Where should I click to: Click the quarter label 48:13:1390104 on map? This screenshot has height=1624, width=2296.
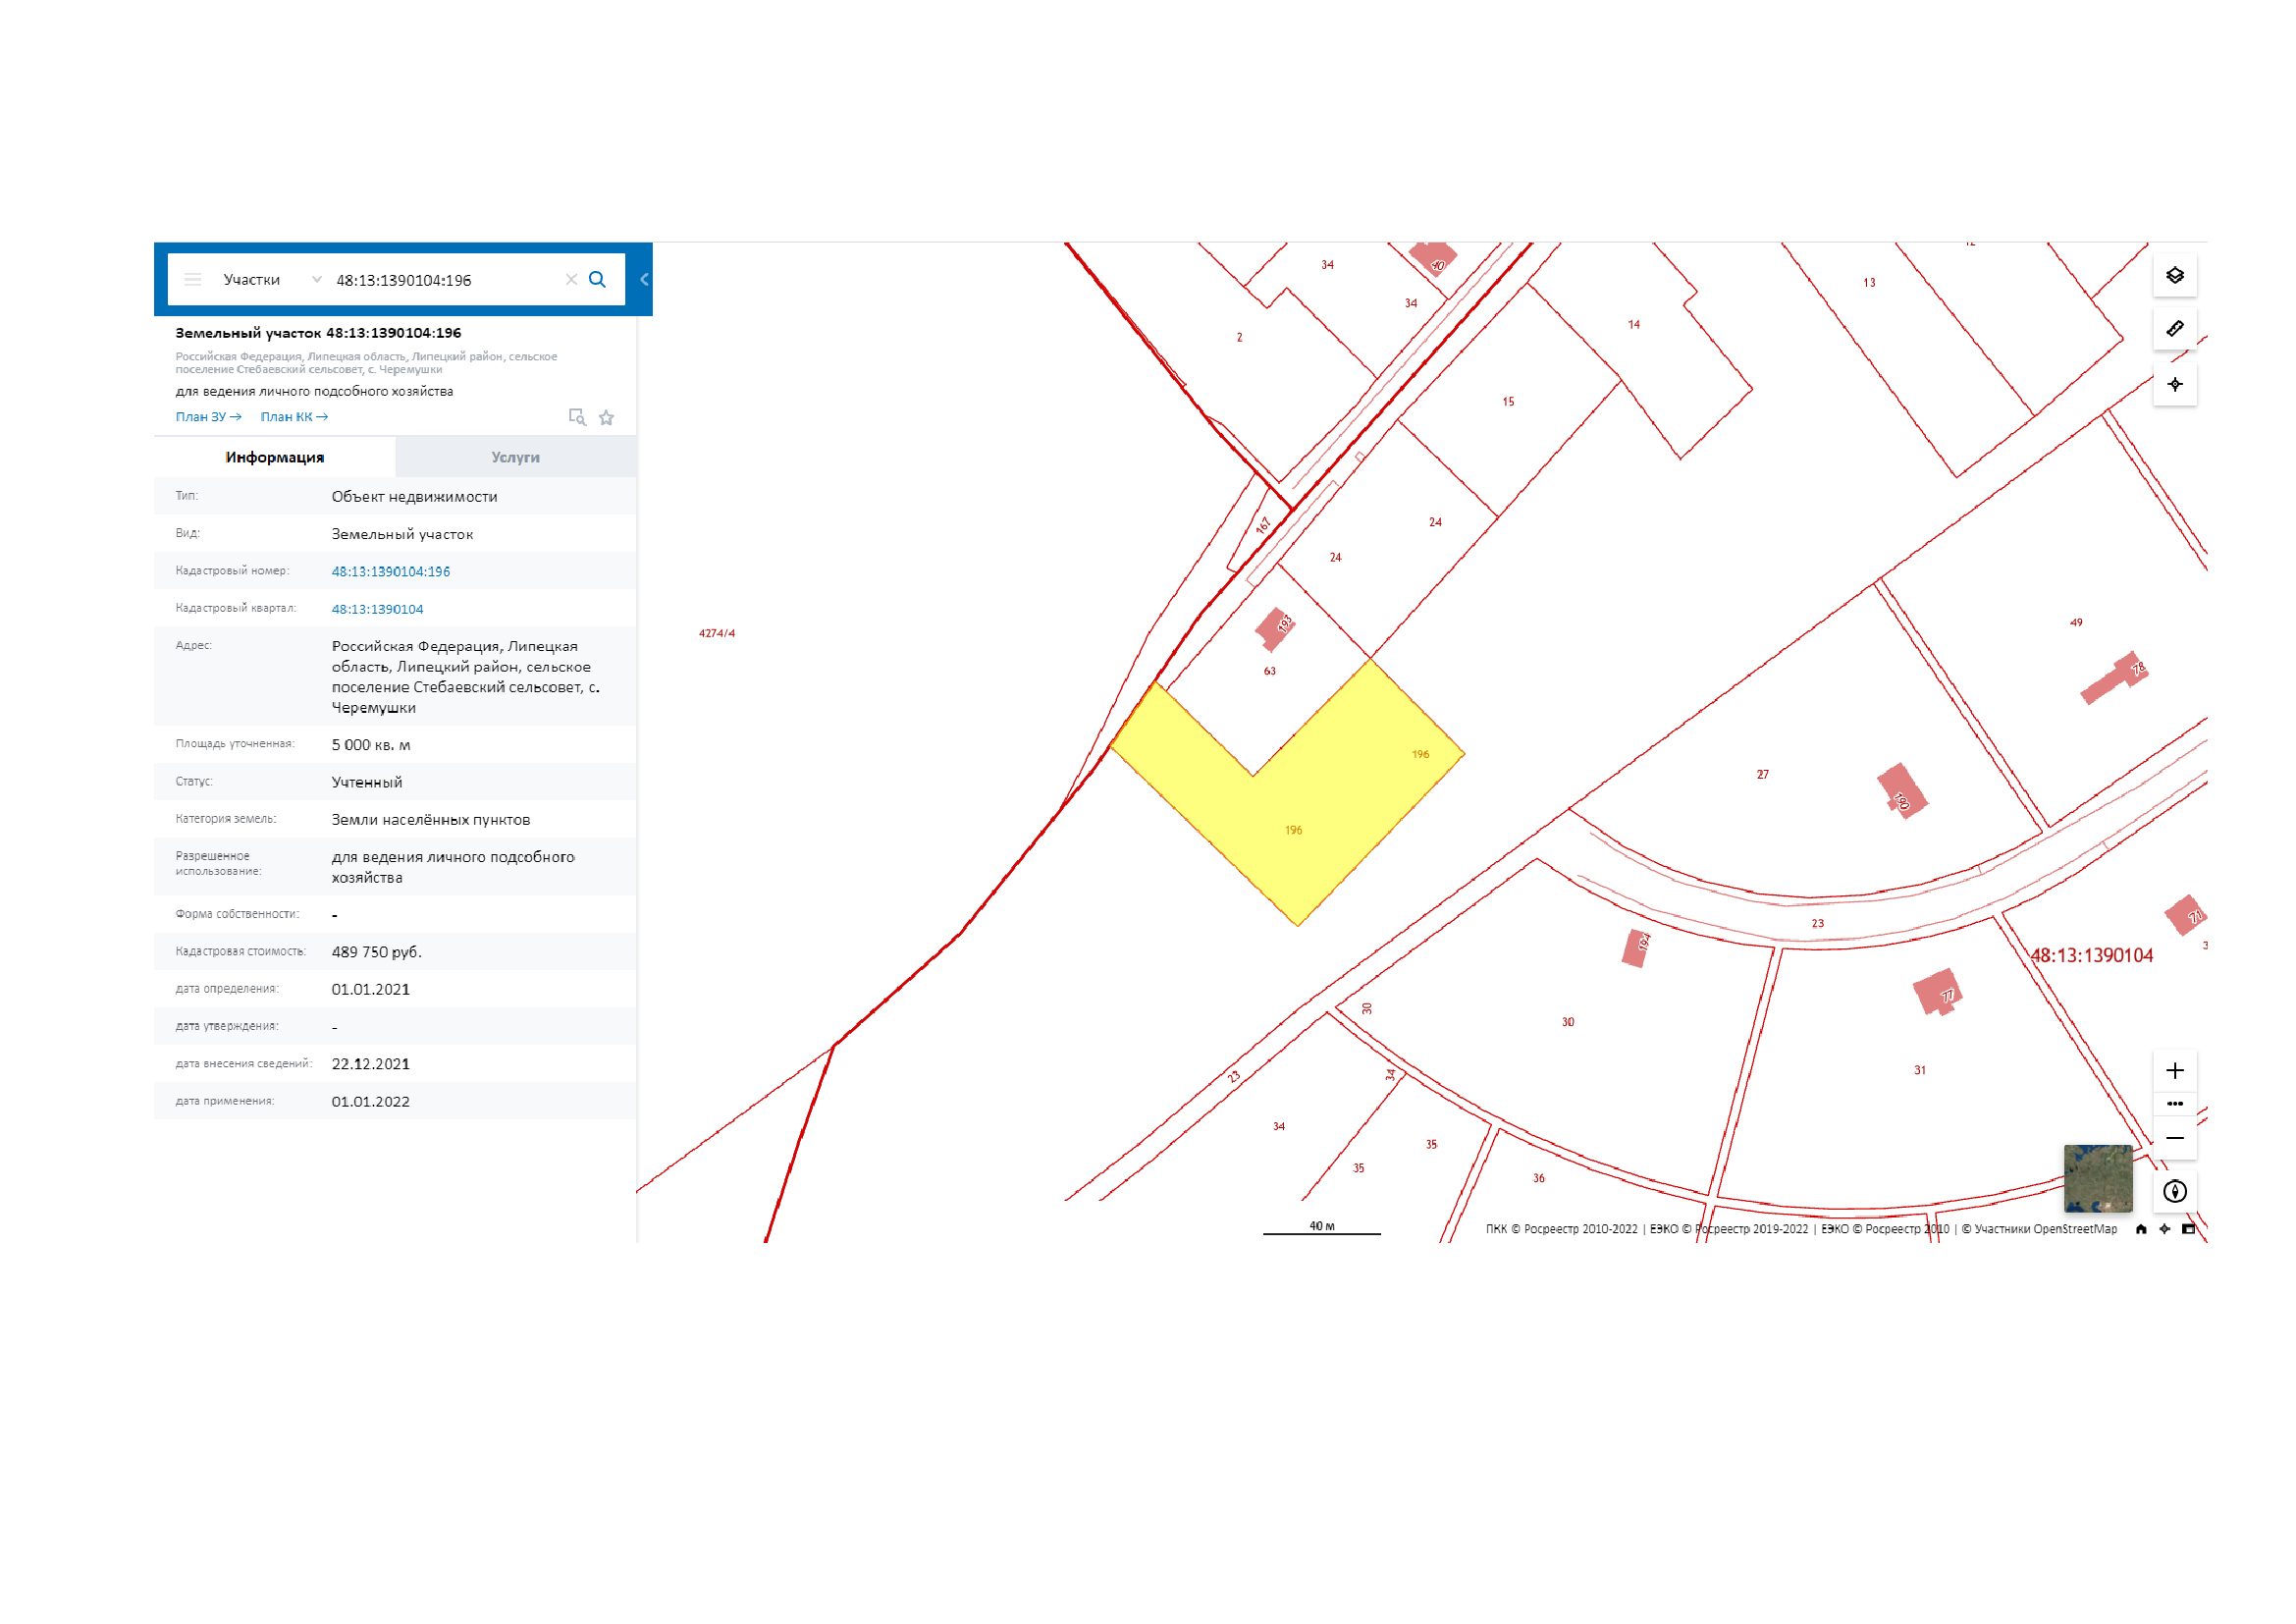point(2092,956)
